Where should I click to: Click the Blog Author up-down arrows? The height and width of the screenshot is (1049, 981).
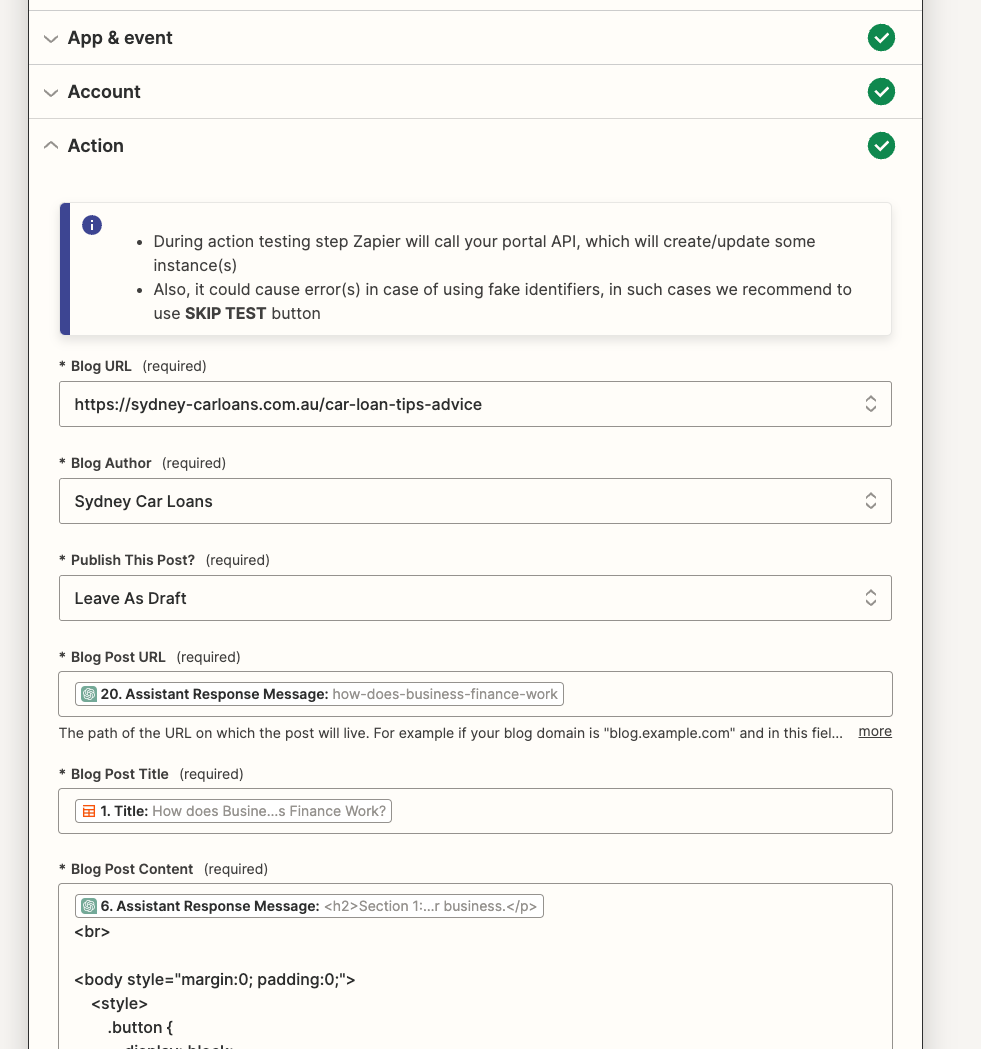pyautogui.click(x=871, y=501)
